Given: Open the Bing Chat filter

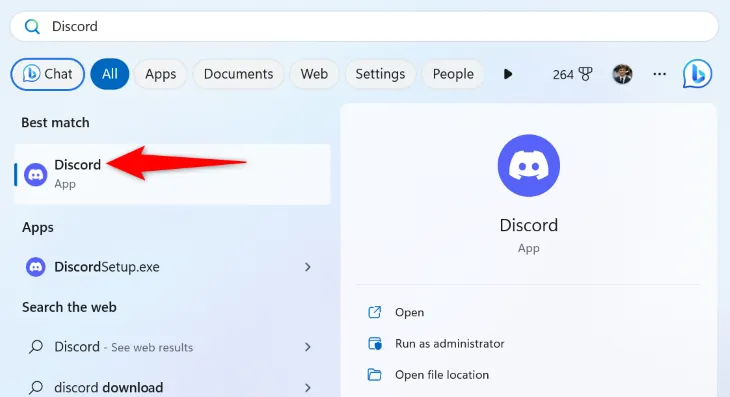Looking at the screenshot, I should point(47,74).
